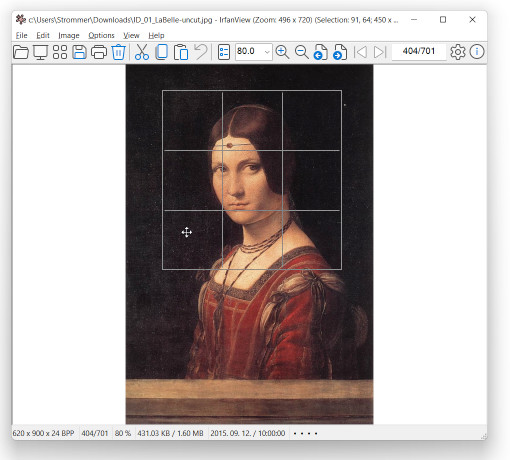This screenshot has height=460, width=510.
Task: Click status bar dimensions 620 x 900 x 24 BPP
Action: coord(43,433)
